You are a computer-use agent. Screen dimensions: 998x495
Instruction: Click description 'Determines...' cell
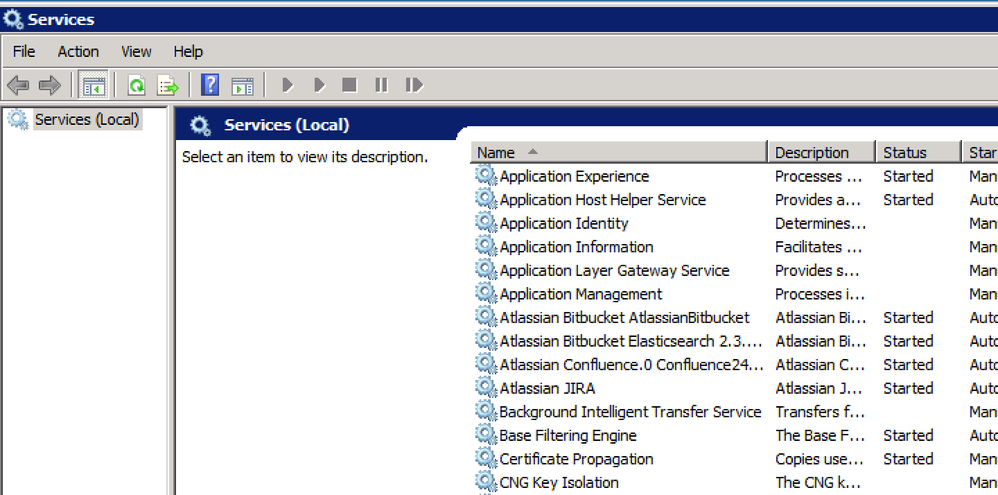(x=820, y=223)
